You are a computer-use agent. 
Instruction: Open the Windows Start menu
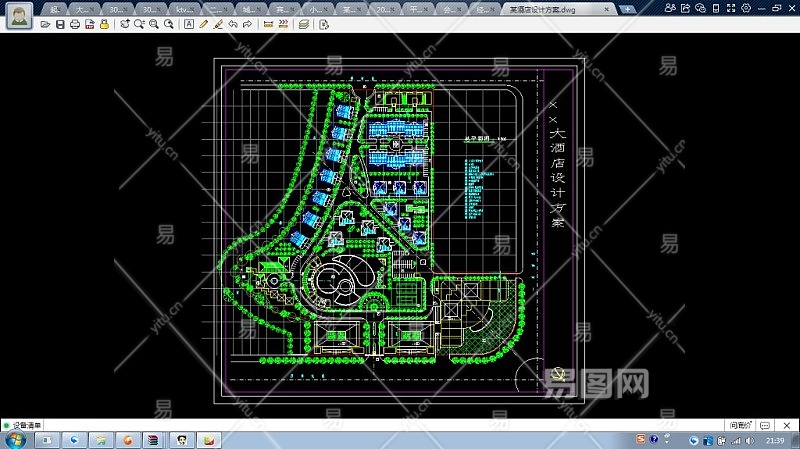(x=14, y=440)
